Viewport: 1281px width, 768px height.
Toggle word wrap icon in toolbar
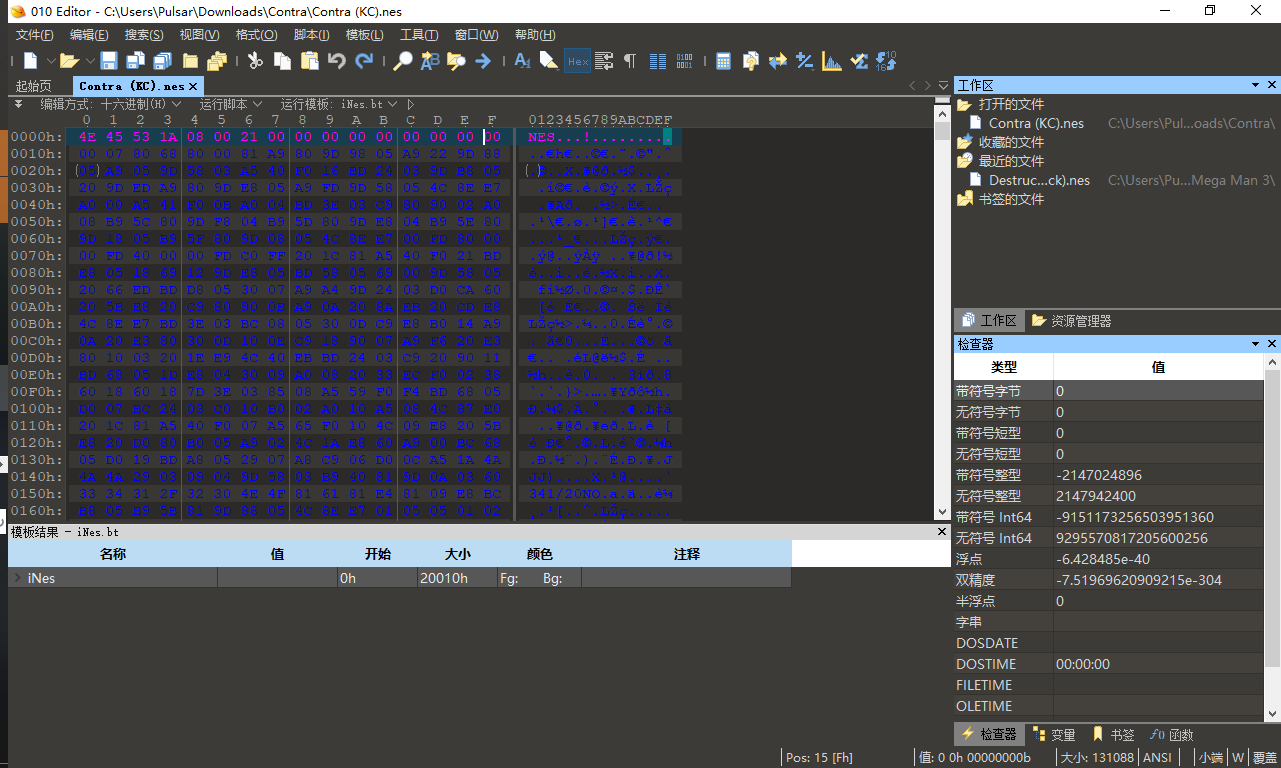coord(603,61)
